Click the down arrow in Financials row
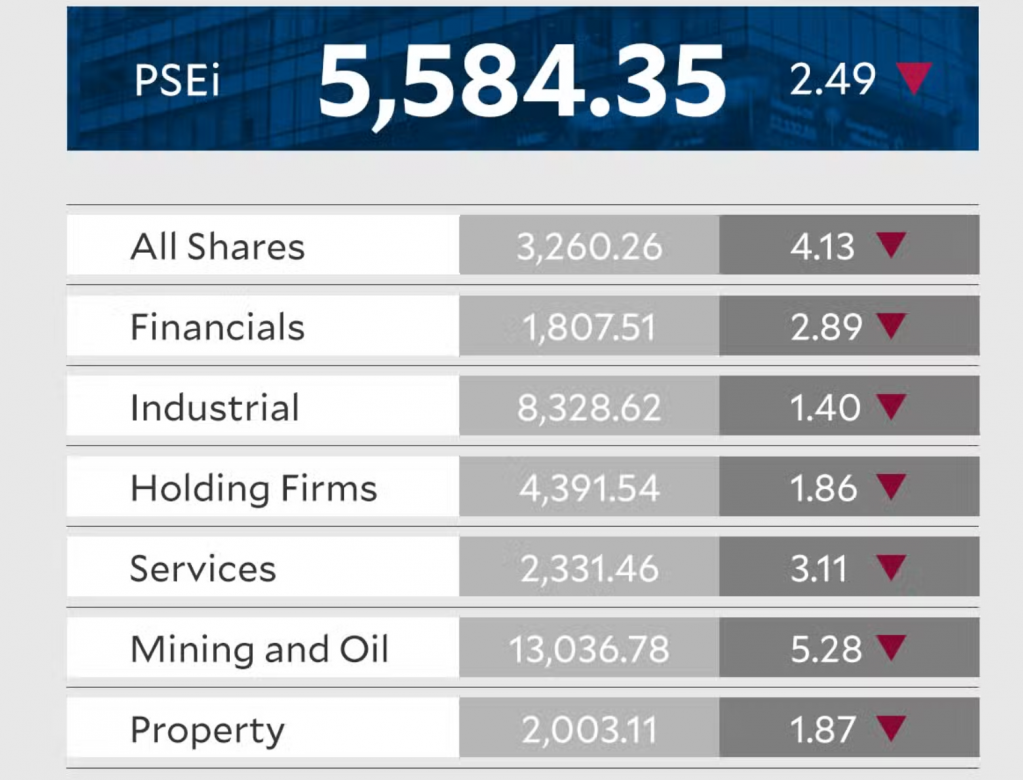The height and width of the screenshot is (780, 1023). coord(890,326)
